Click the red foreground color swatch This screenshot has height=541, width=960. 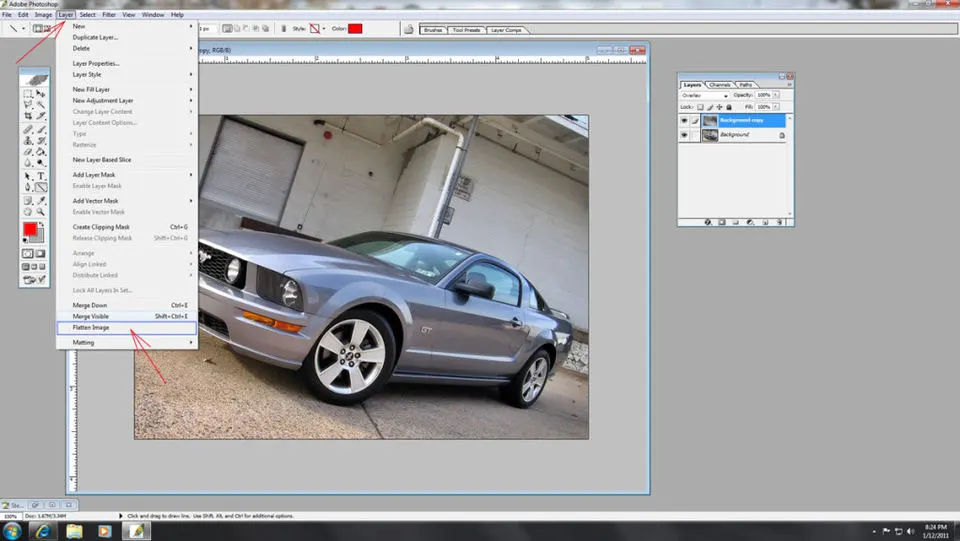click(30, 229)
